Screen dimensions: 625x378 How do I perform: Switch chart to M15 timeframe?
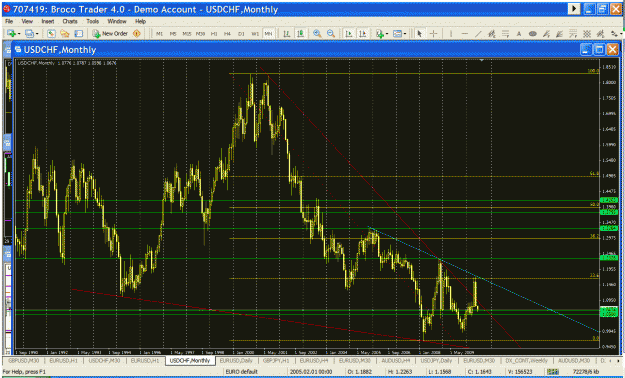coord(187,34)
